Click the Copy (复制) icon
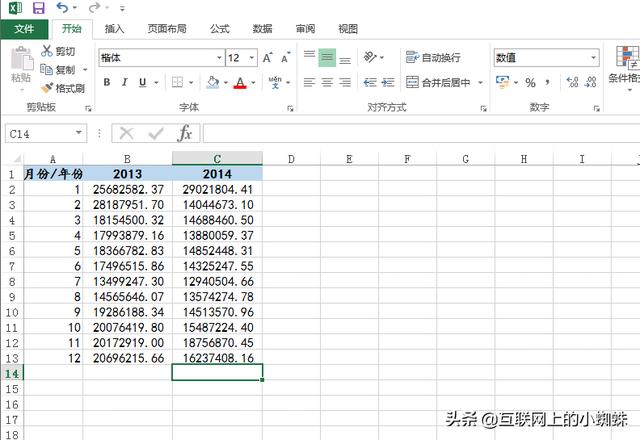 coord(46,69)
